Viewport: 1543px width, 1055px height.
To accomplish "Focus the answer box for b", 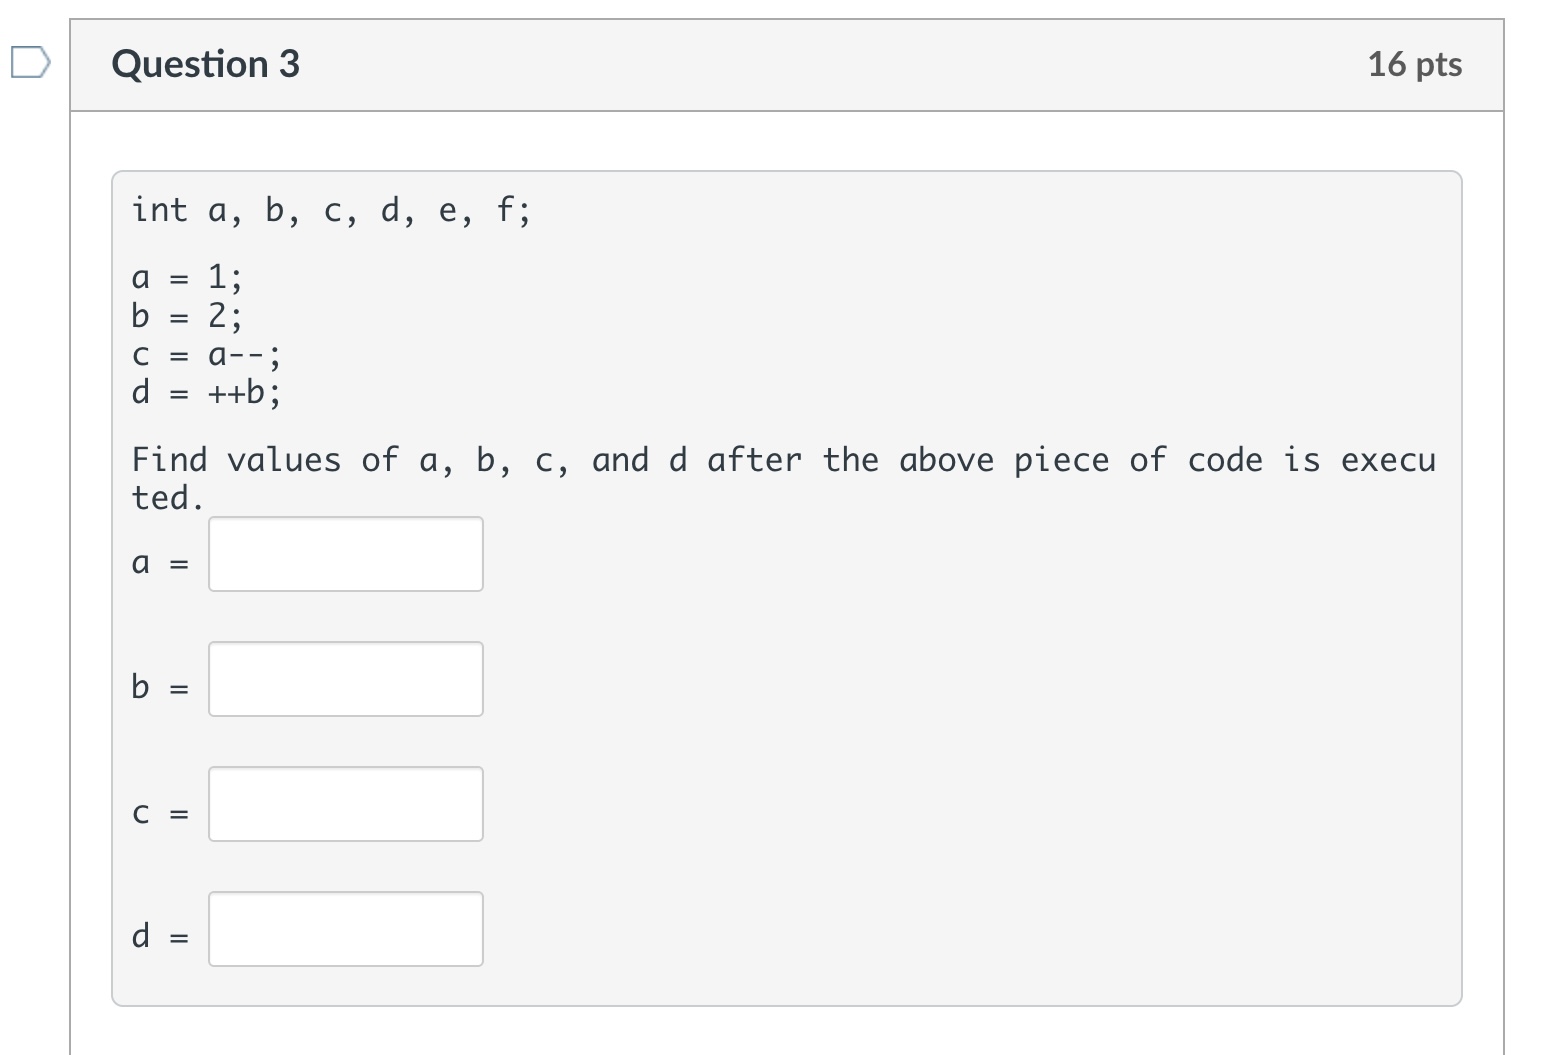I will point(345,679).
